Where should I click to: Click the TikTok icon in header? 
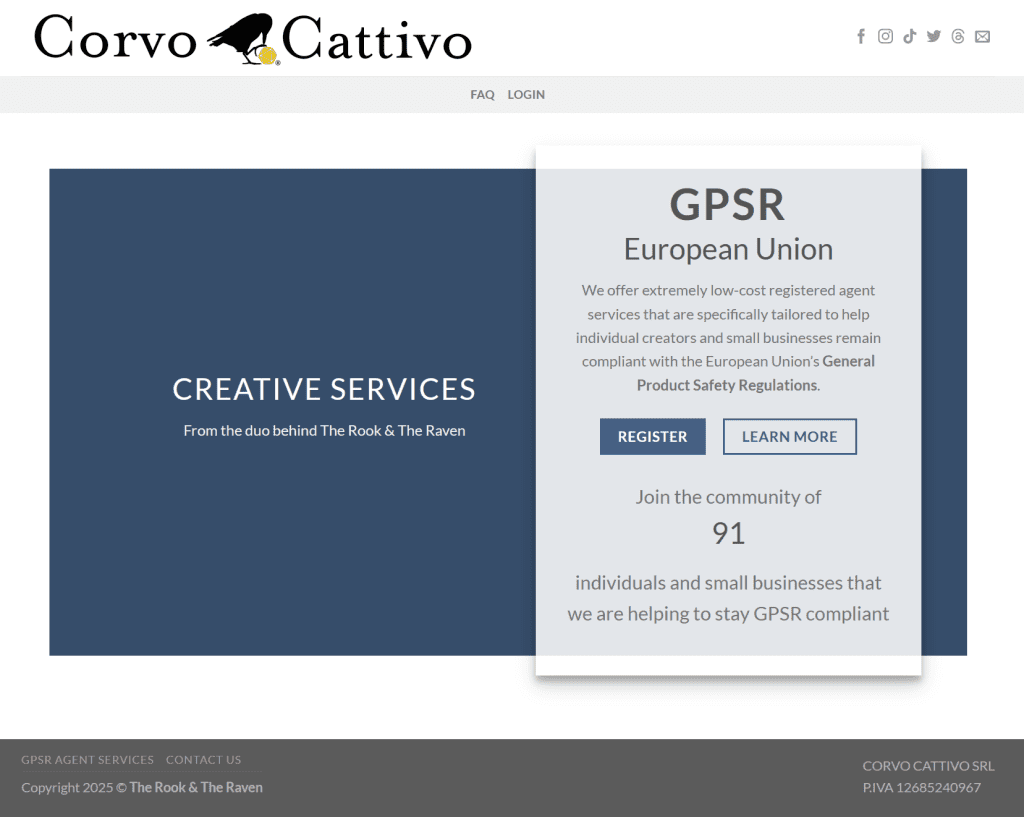(x=909, y=37)
